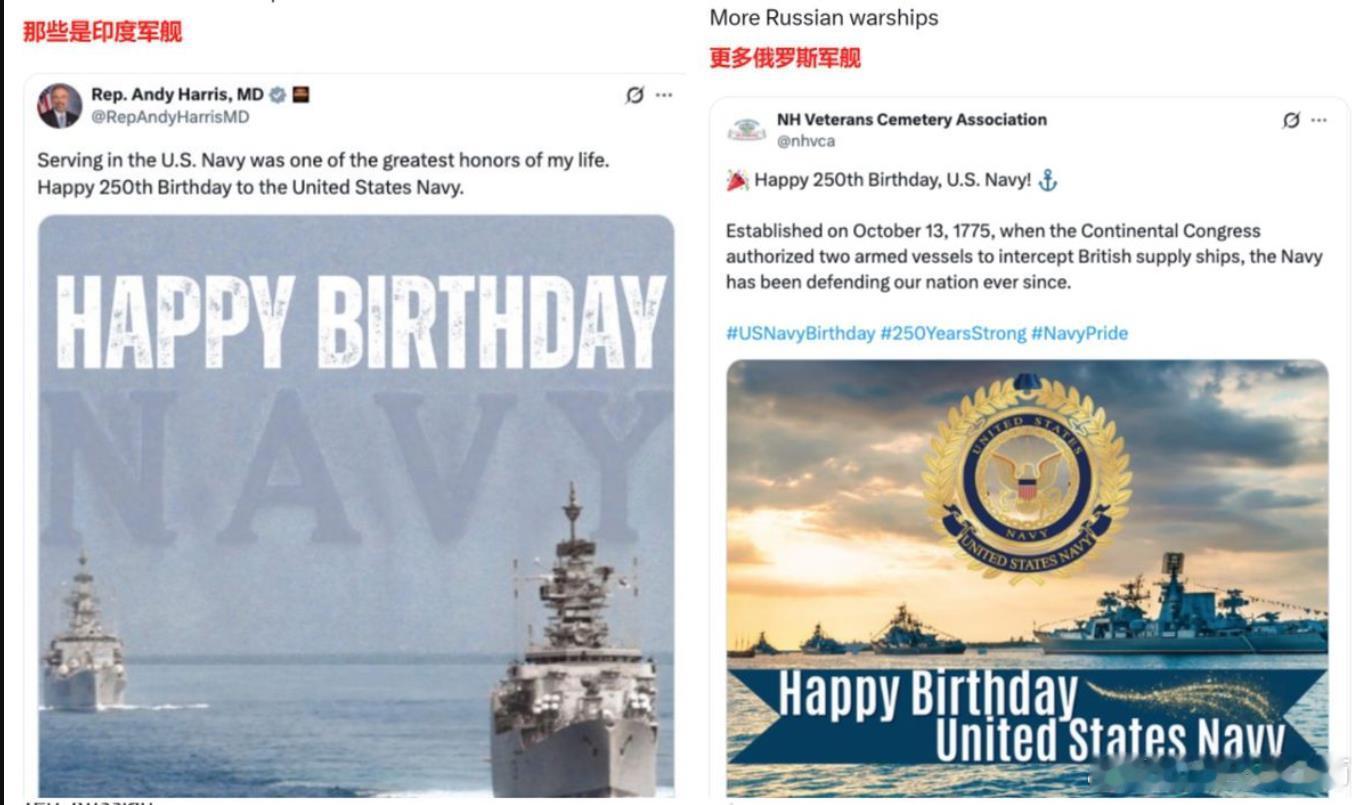
Task: Open the @RepAndyHarrisMD handle
Action: 170,117
